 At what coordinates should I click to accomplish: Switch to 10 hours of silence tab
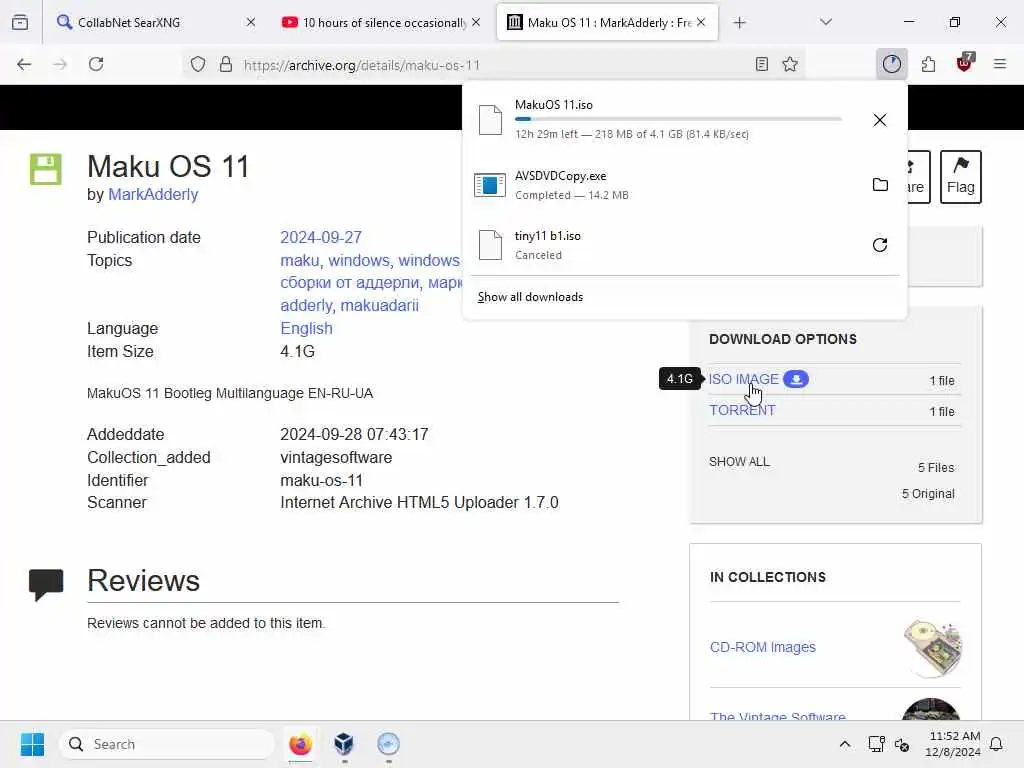[x=383, y=22]
